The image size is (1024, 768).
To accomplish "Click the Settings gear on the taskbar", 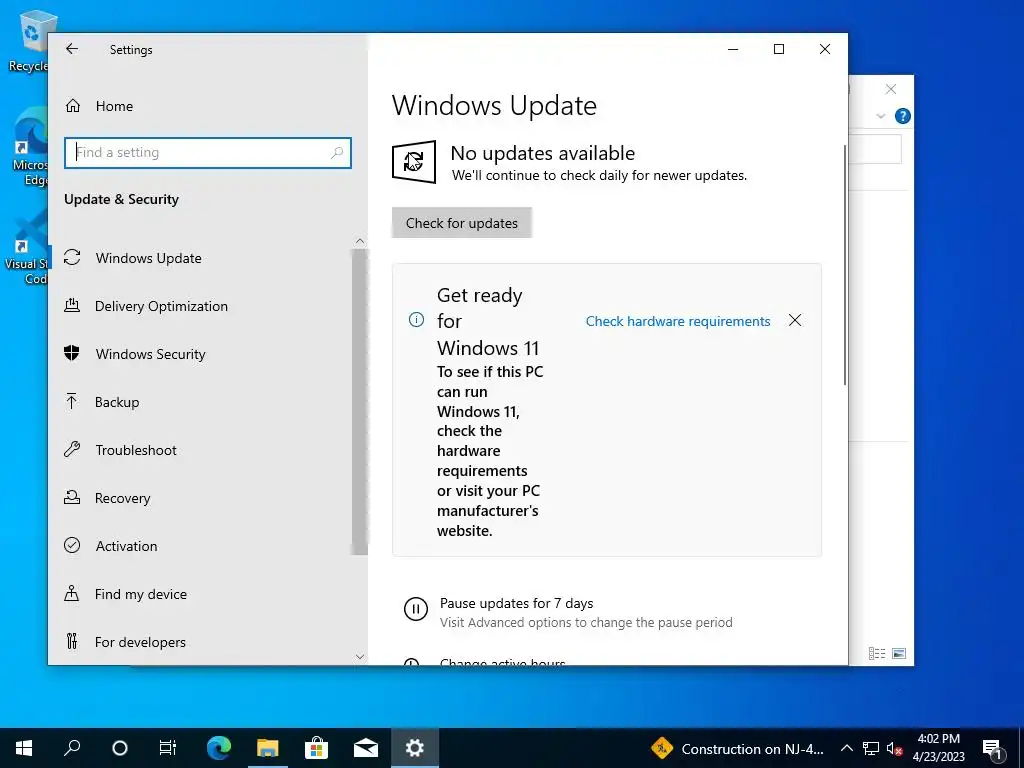I will click(x=415, y=748).
